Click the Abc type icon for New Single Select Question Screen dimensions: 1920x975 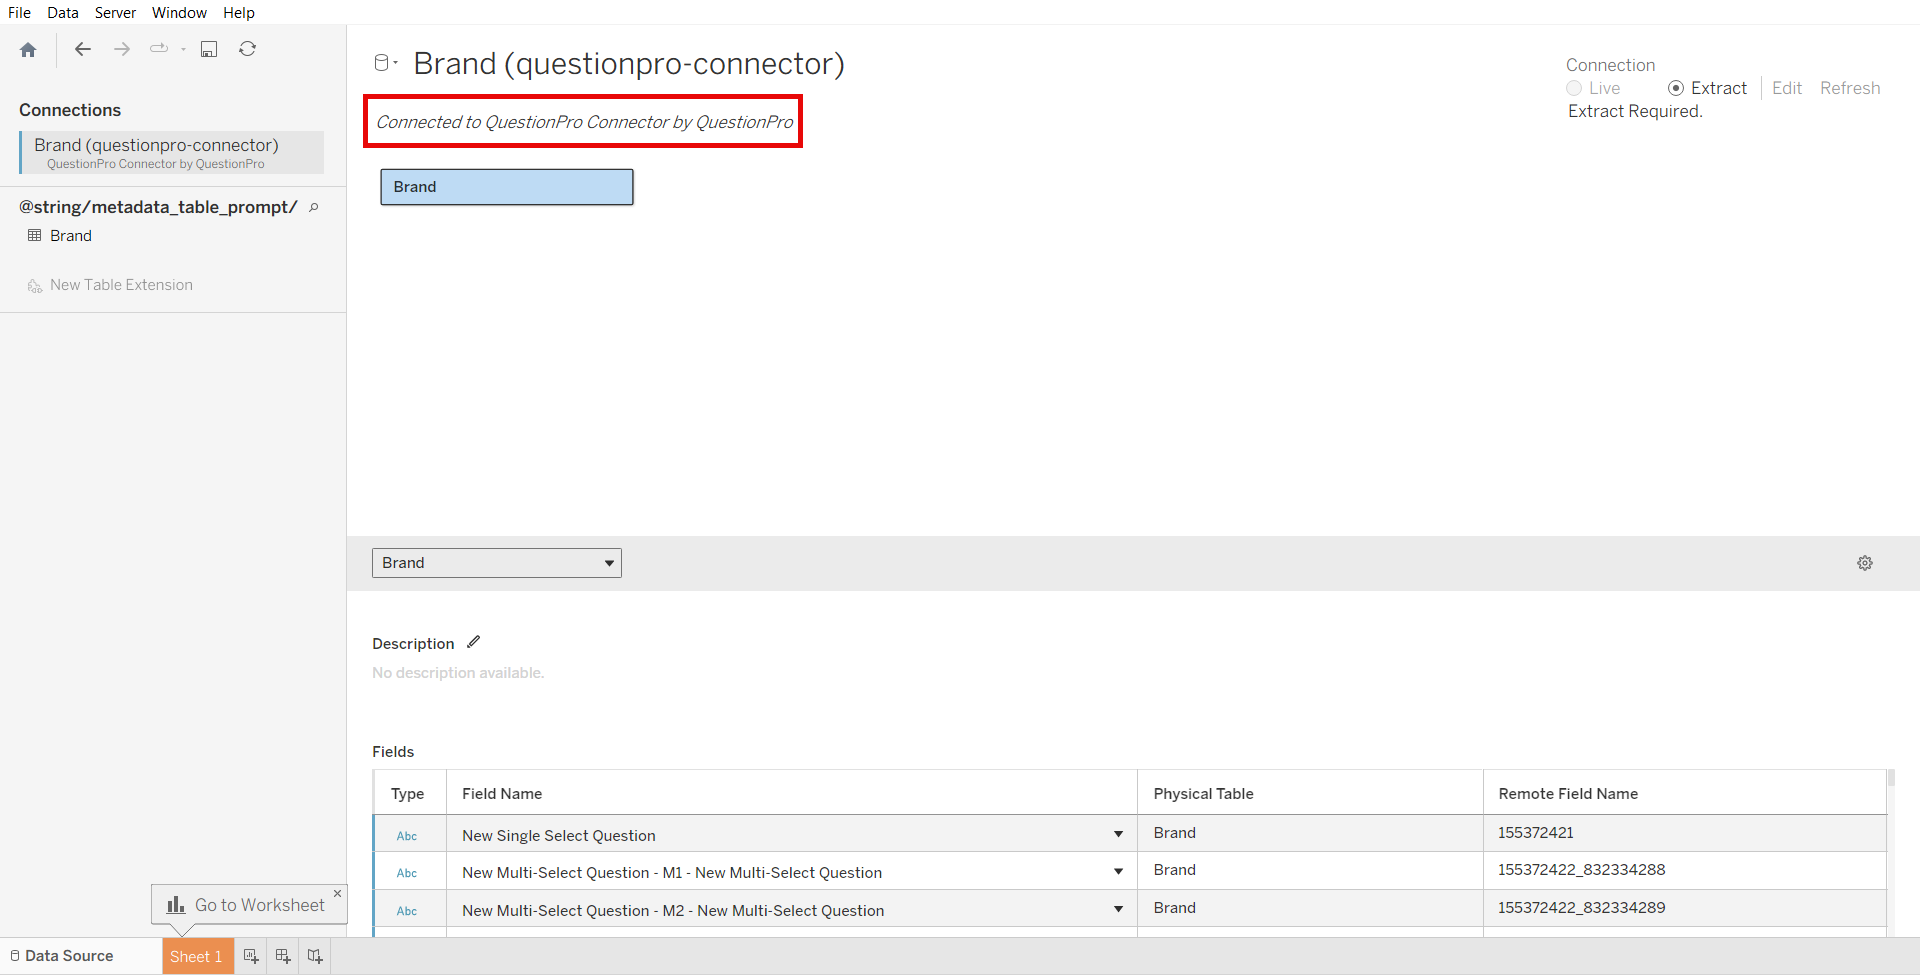407,836
